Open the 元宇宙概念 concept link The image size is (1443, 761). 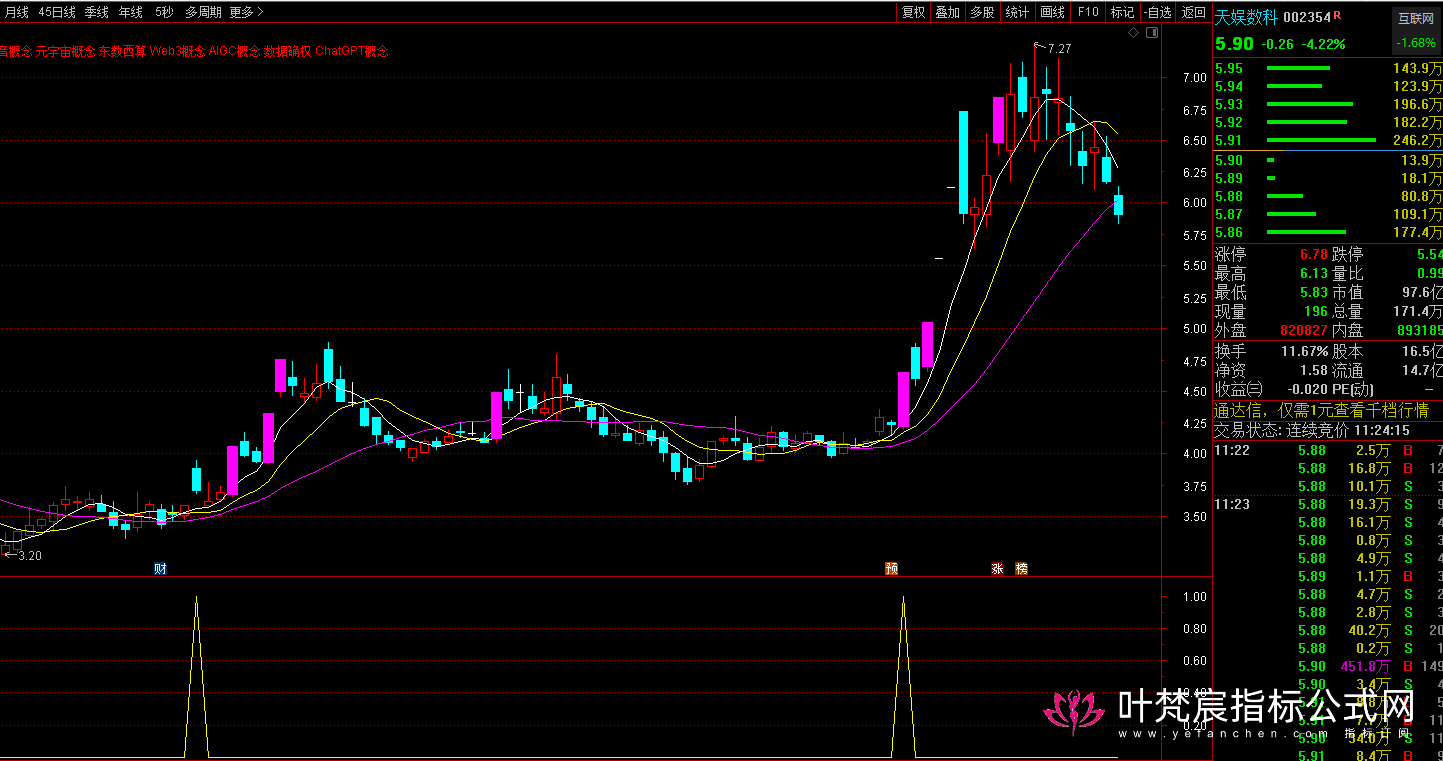tap(65, 51)
